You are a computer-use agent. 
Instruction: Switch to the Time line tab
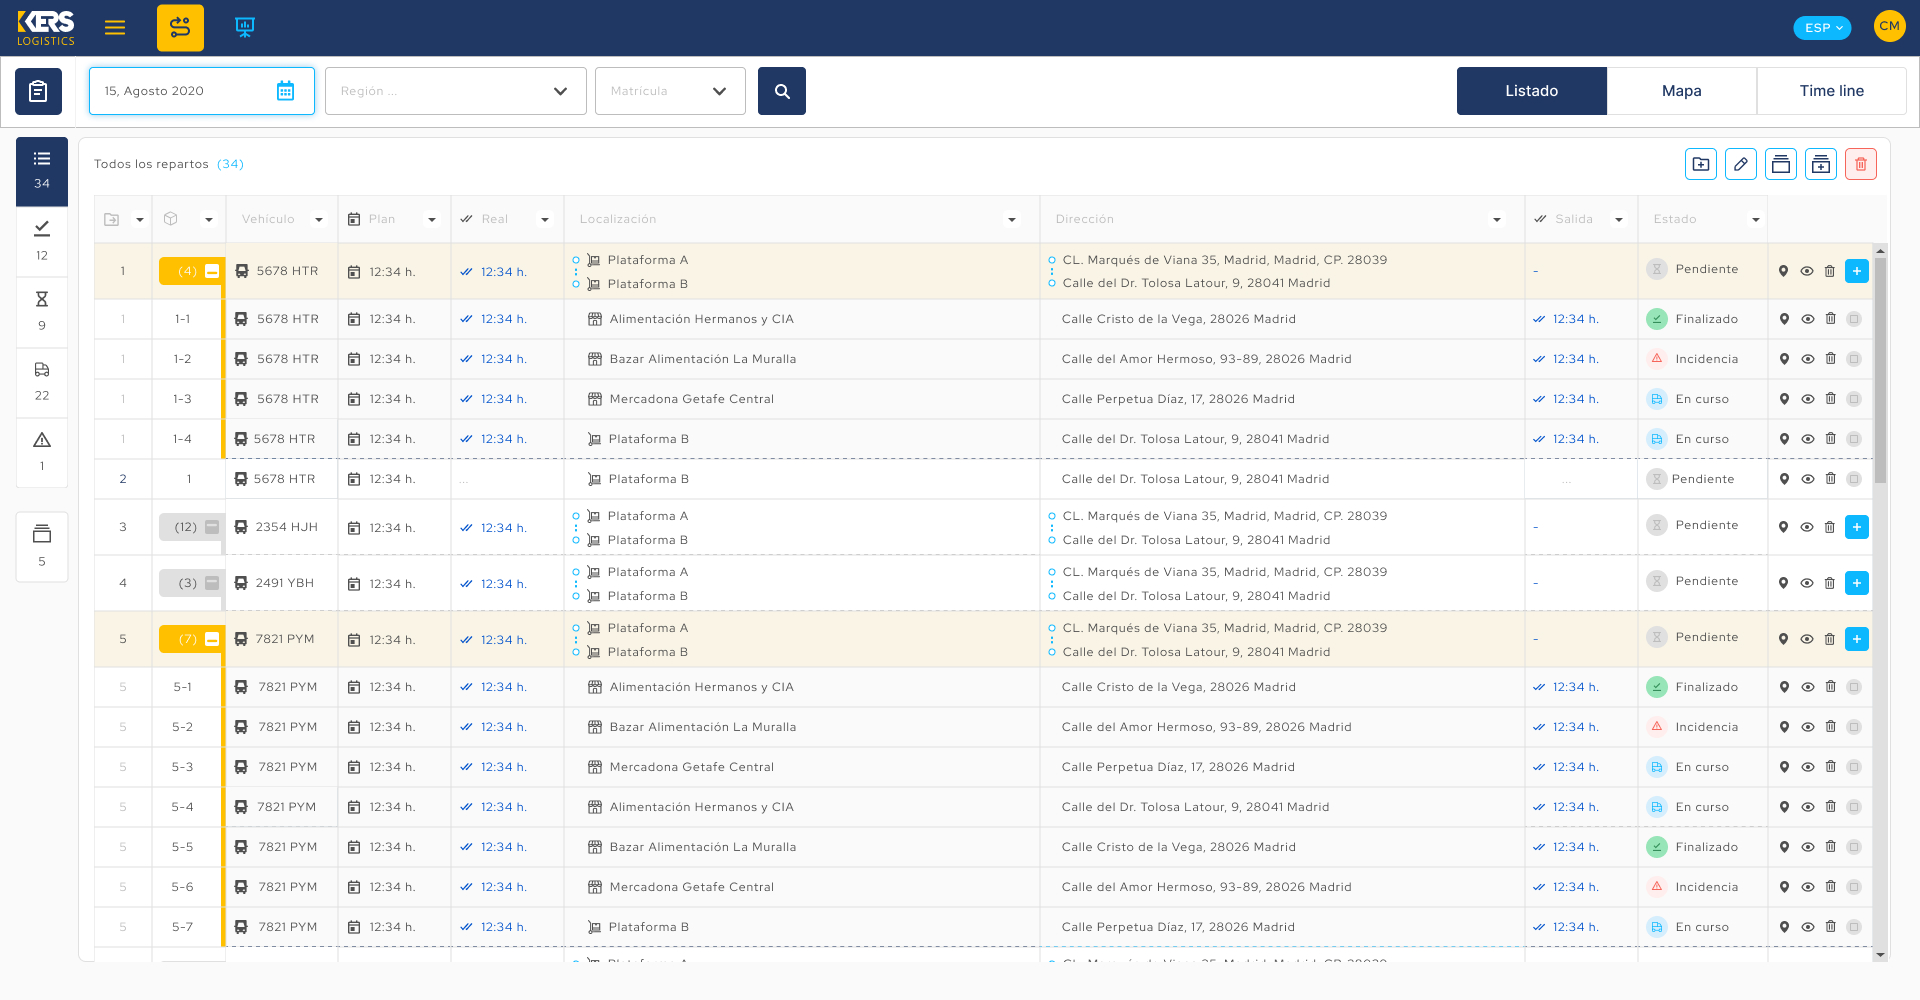[x=1831, y=91]
